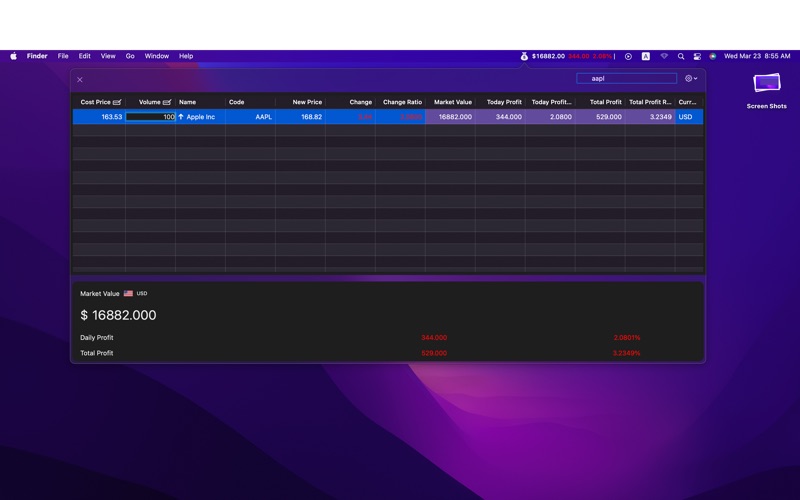The height and width of the screenshot is (500, 800).
Task: Open Control Center icon
Action: point(697,56)
